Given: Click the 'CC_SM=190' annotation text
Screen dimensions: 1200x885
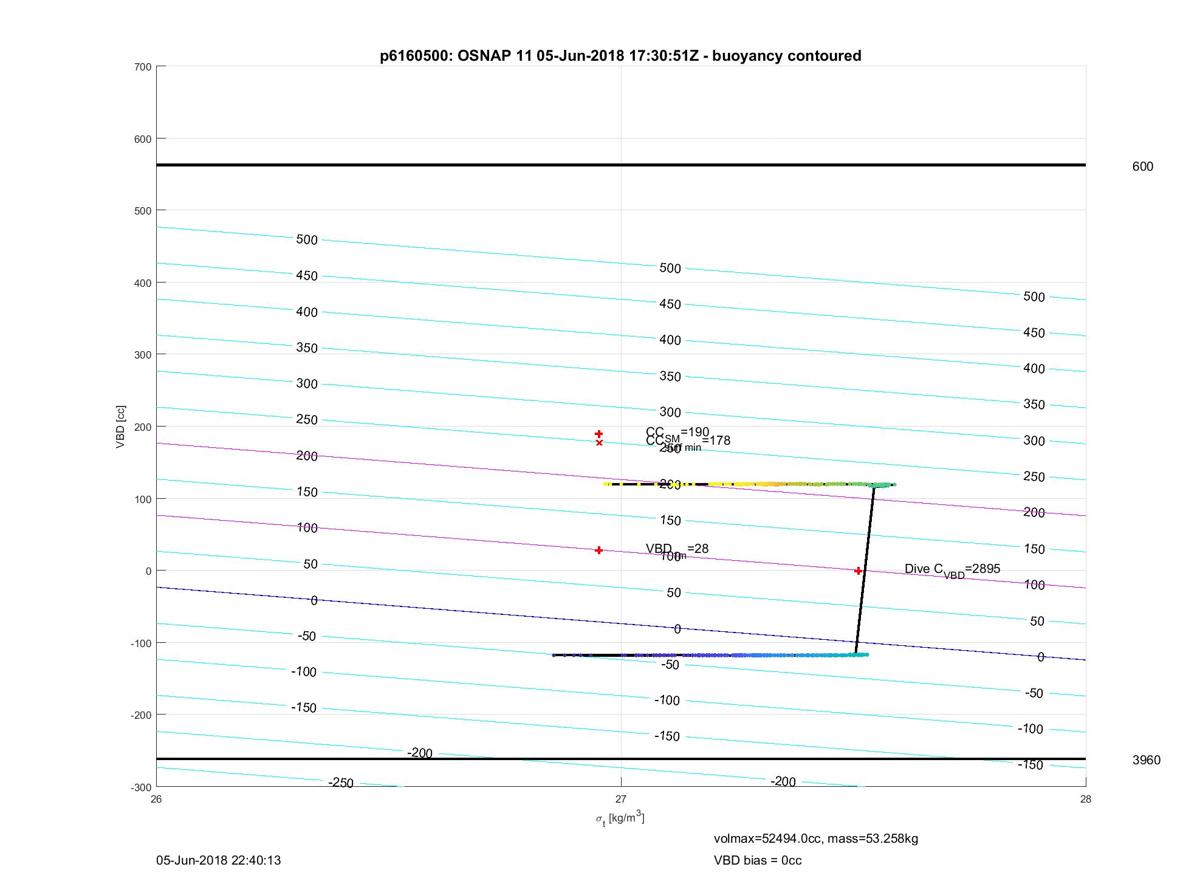Looking at the screenshot, I should (677, 433).
